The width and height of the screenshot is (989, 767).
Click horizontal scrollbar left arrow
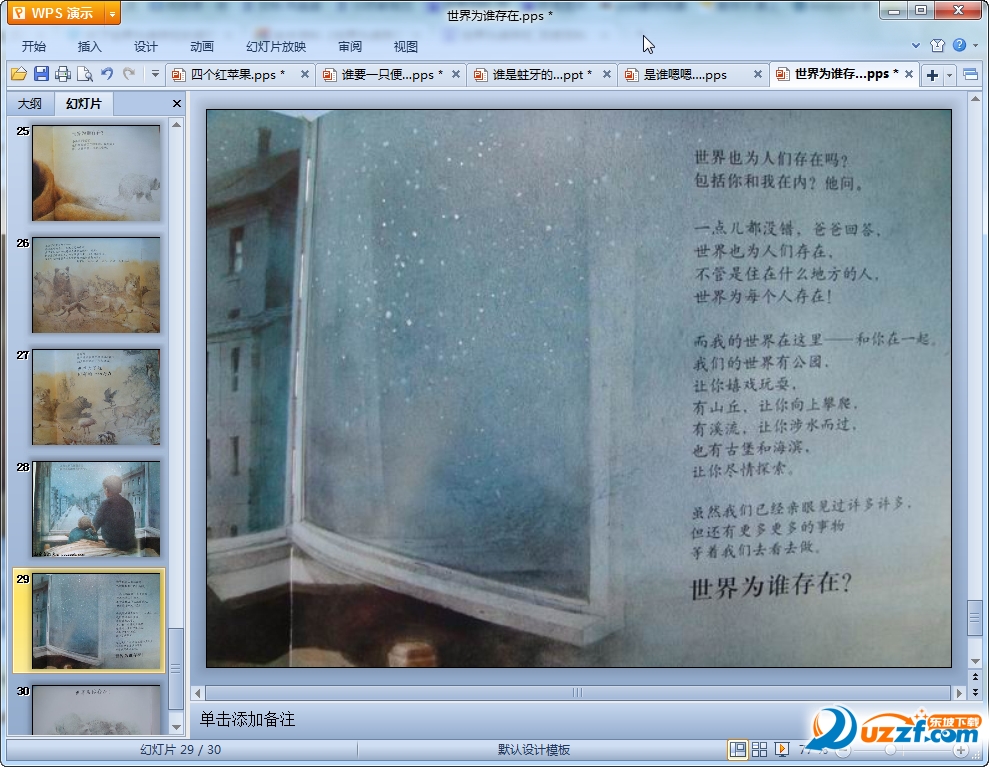coord(197,693)
